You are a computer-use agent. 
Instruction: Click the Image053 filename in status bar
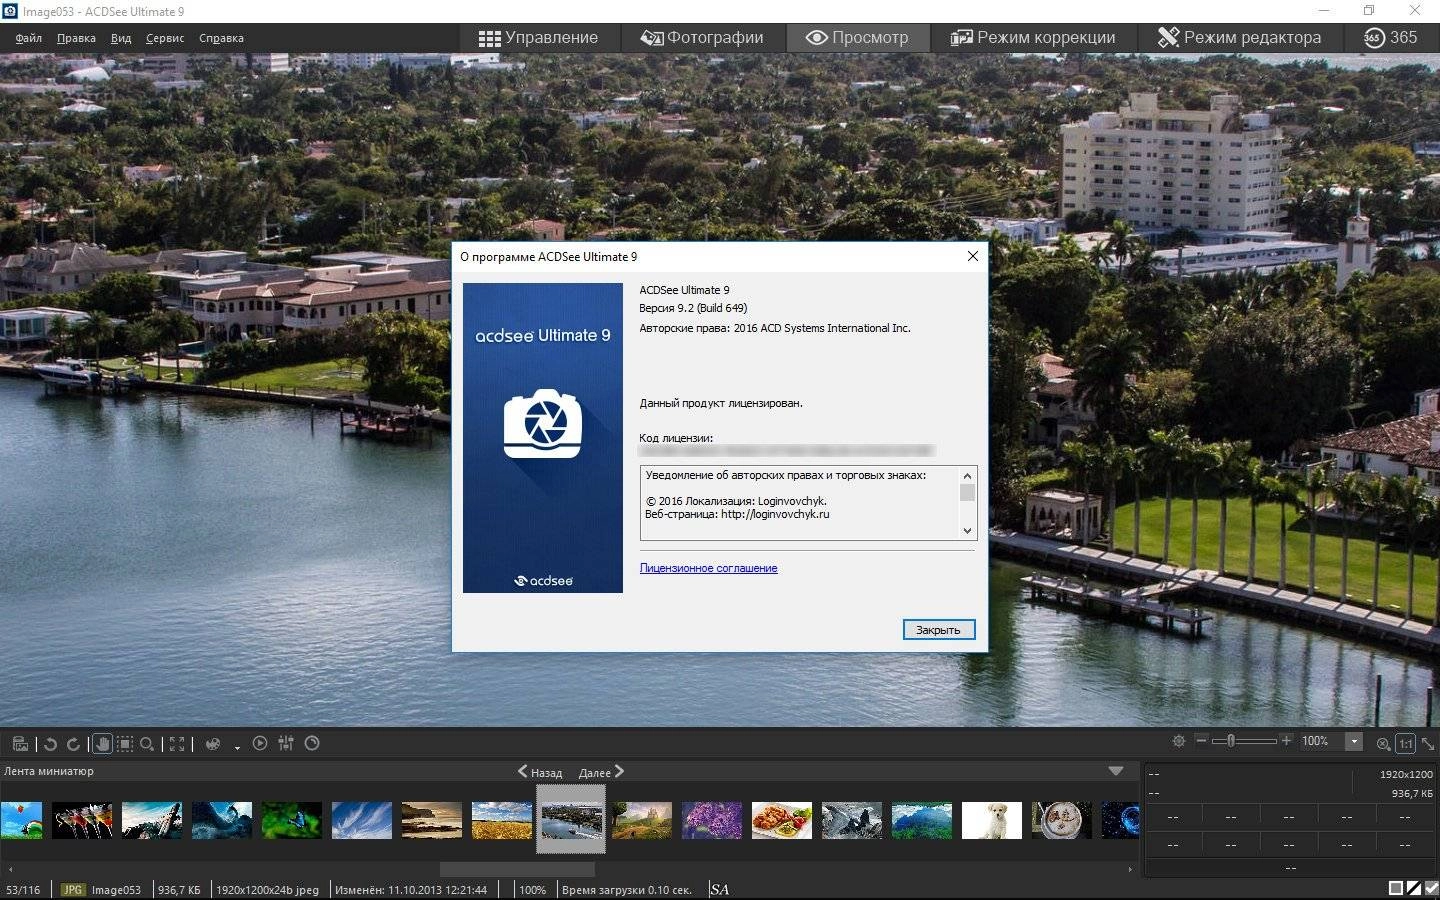click(x=116, y=890)
